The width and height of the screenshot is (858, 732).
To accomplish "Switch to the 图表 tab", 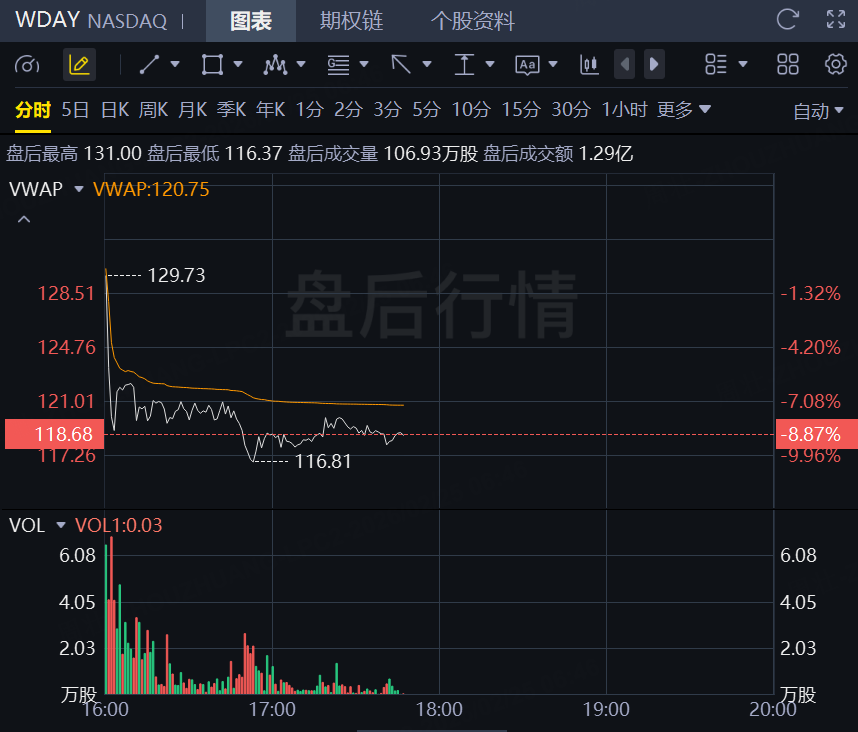I will point(251,21).
